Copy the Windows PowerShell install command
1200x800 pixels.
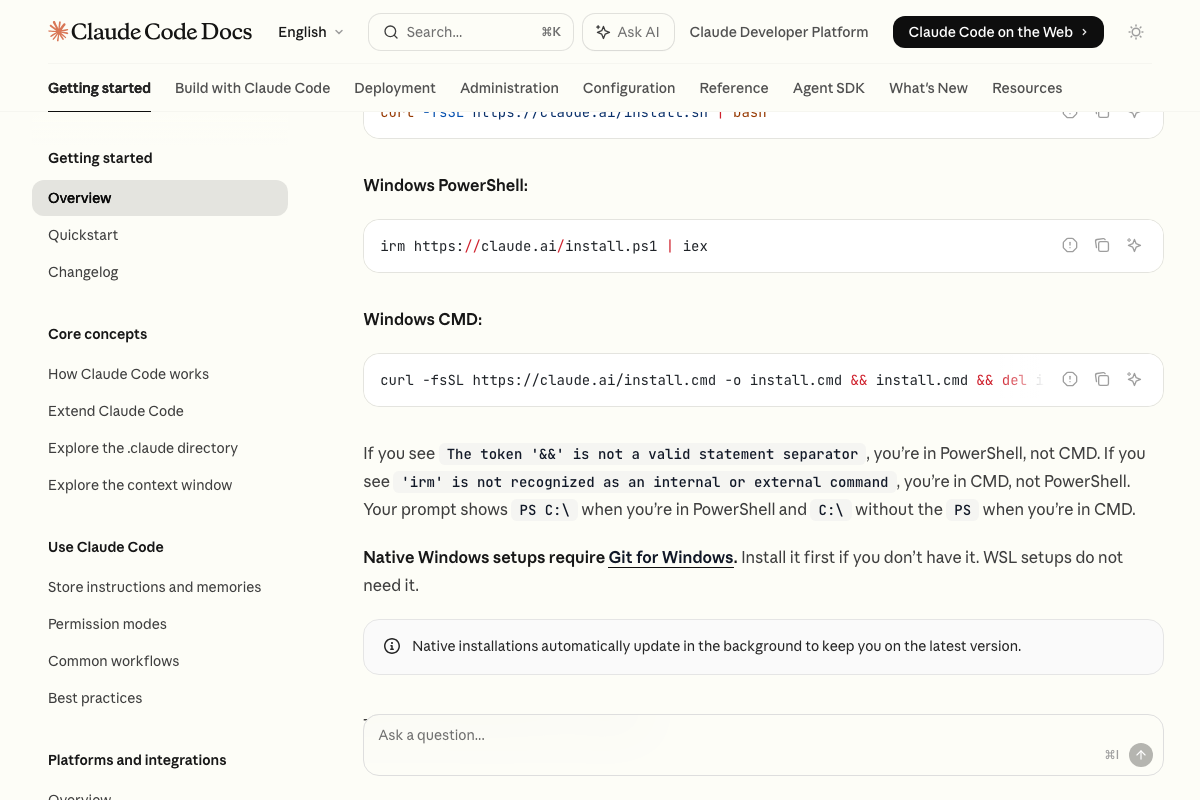click(x=1102, y=245)
